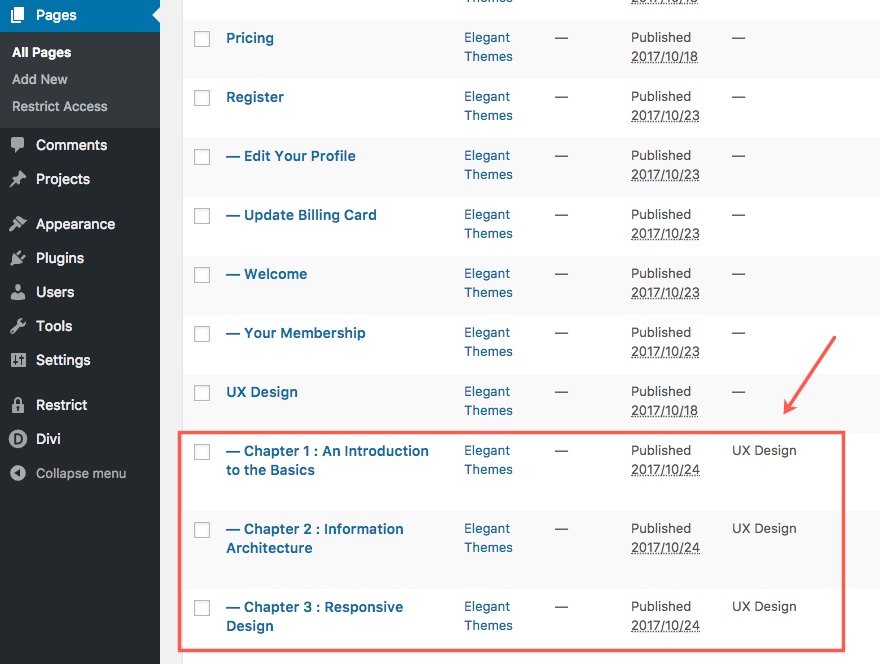Open the Register page link

(255, 97)
